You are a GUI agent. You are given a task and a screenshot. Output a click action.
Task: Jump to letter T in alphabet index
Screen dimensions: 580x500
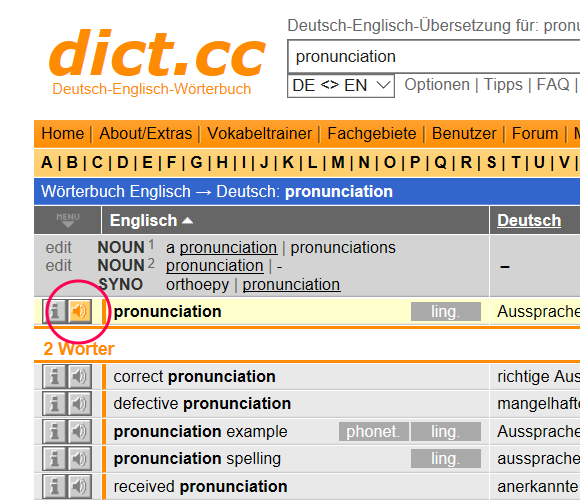pyautogui.click(x=516, y=163)
